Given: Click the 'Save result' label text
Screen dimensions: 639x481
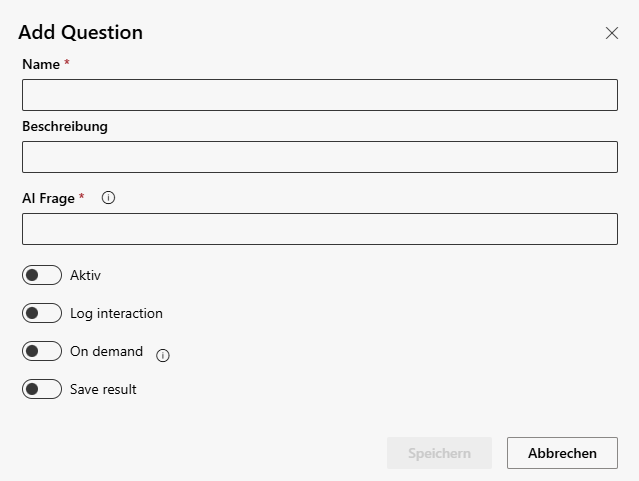Looking at the screenshot, I should click(x=103, y=389).
